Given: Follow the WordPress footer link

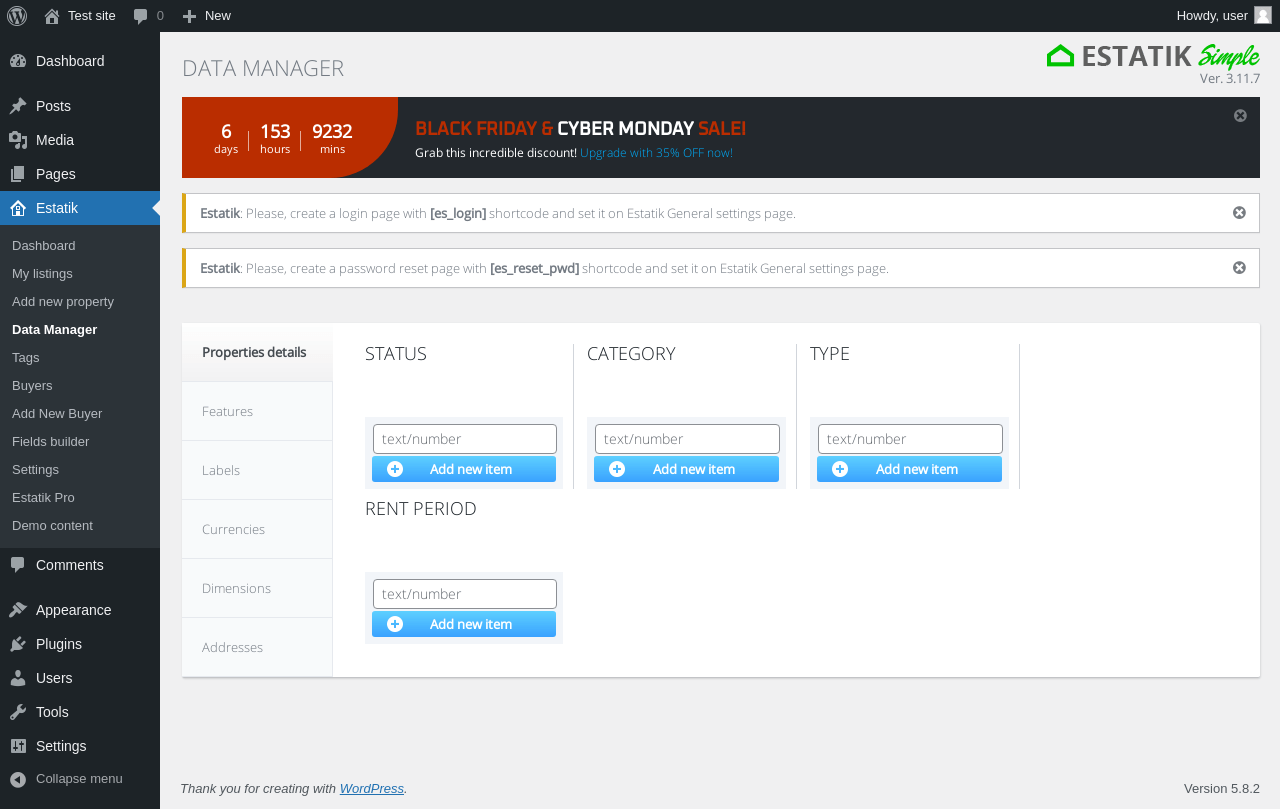Looking at the screenshot, I should pyautogui.click(x=372, y=788).
